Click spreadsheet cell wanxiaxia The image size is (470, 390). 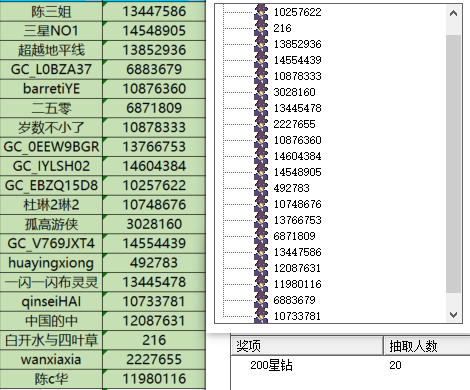[x=51, y=360]
